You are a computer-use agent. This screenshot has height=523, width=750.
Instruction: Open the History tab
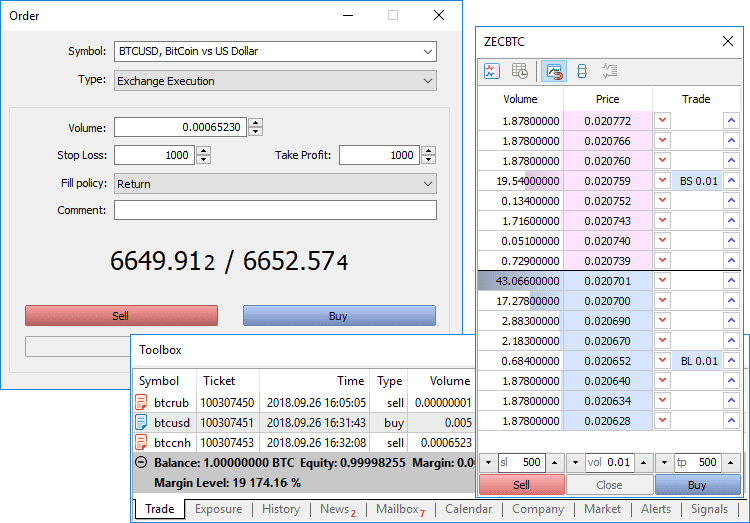(x=281, y=509)
